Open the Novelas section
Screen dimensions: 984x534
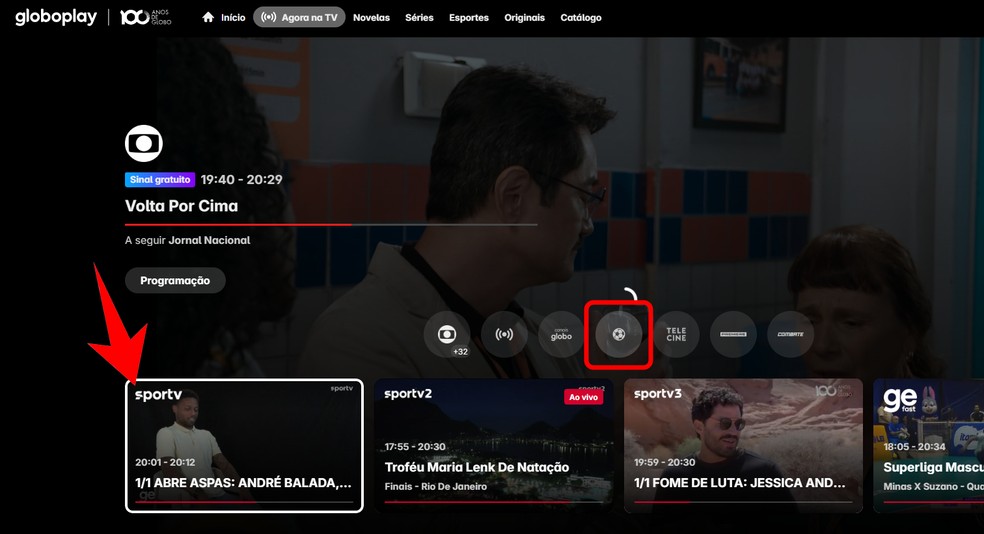pos(371,18)
